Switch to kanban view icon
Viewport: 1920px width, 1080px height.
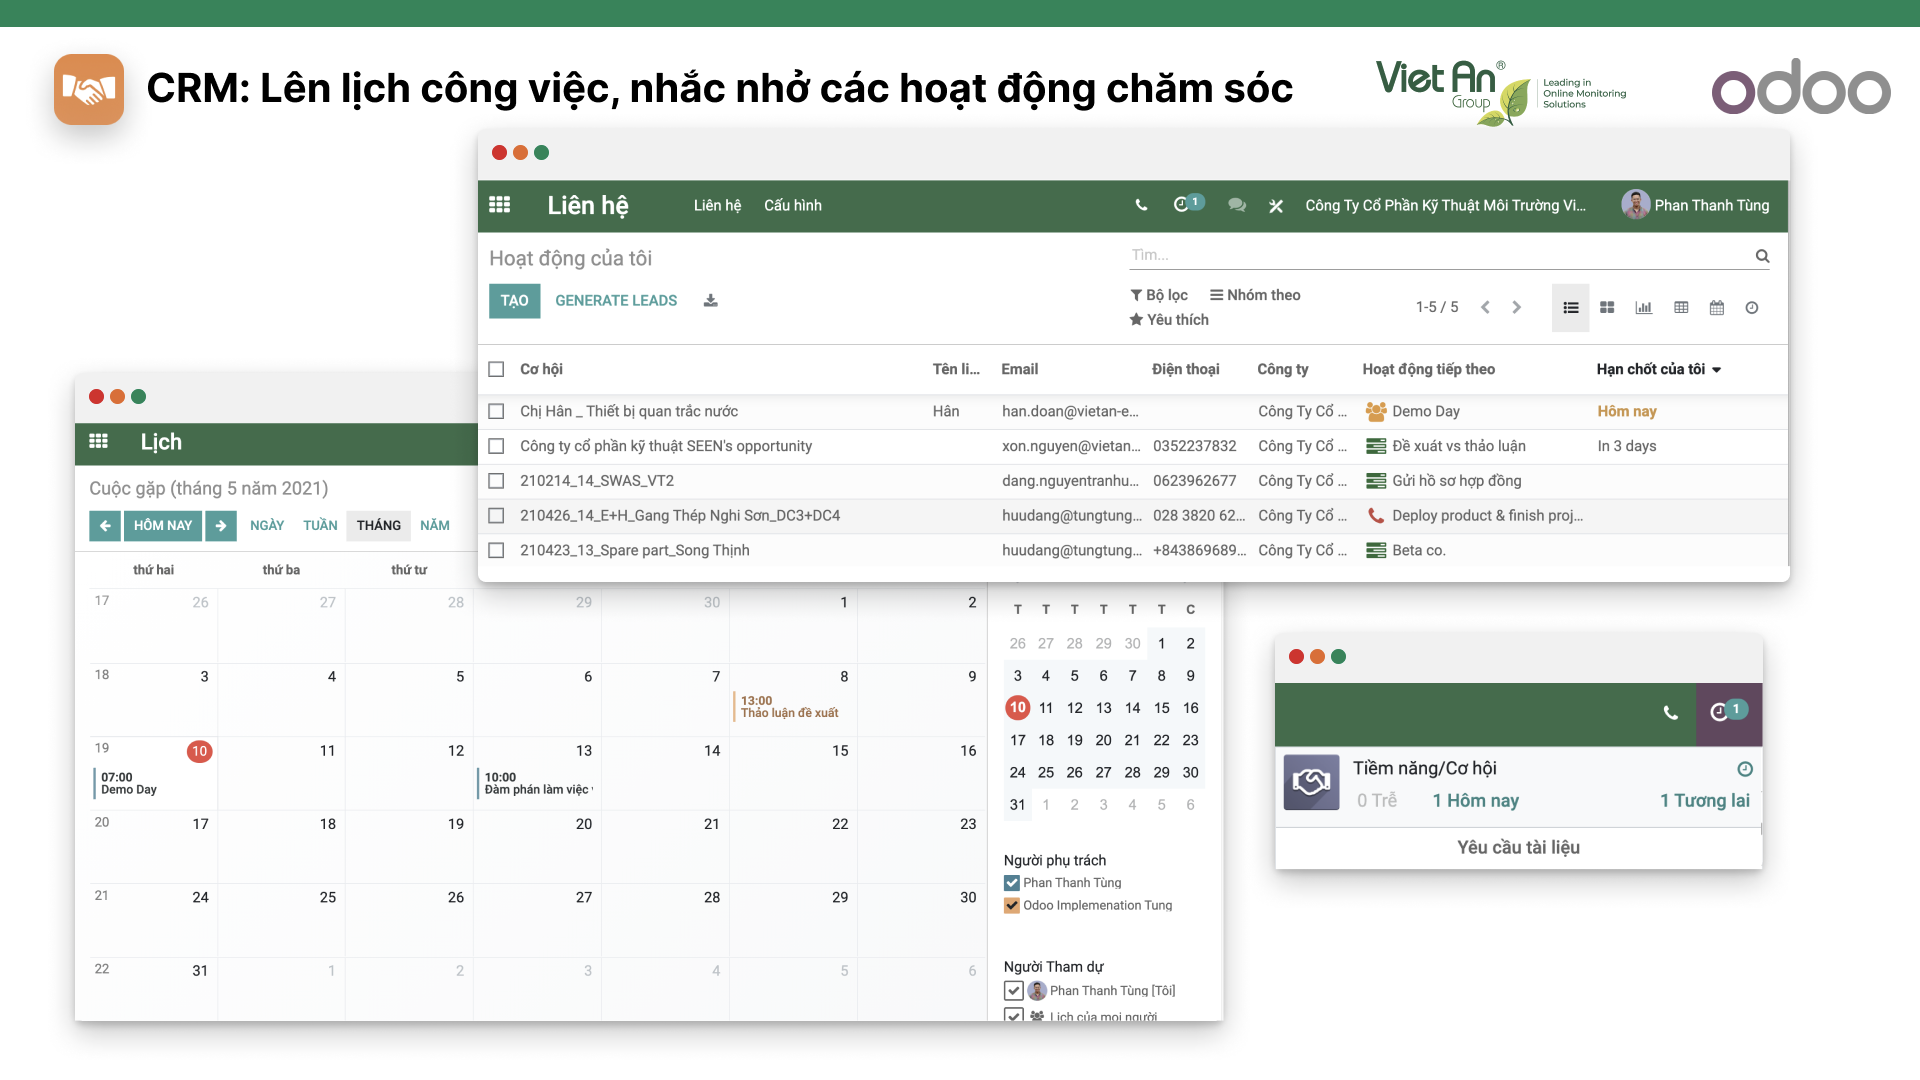1607,308
